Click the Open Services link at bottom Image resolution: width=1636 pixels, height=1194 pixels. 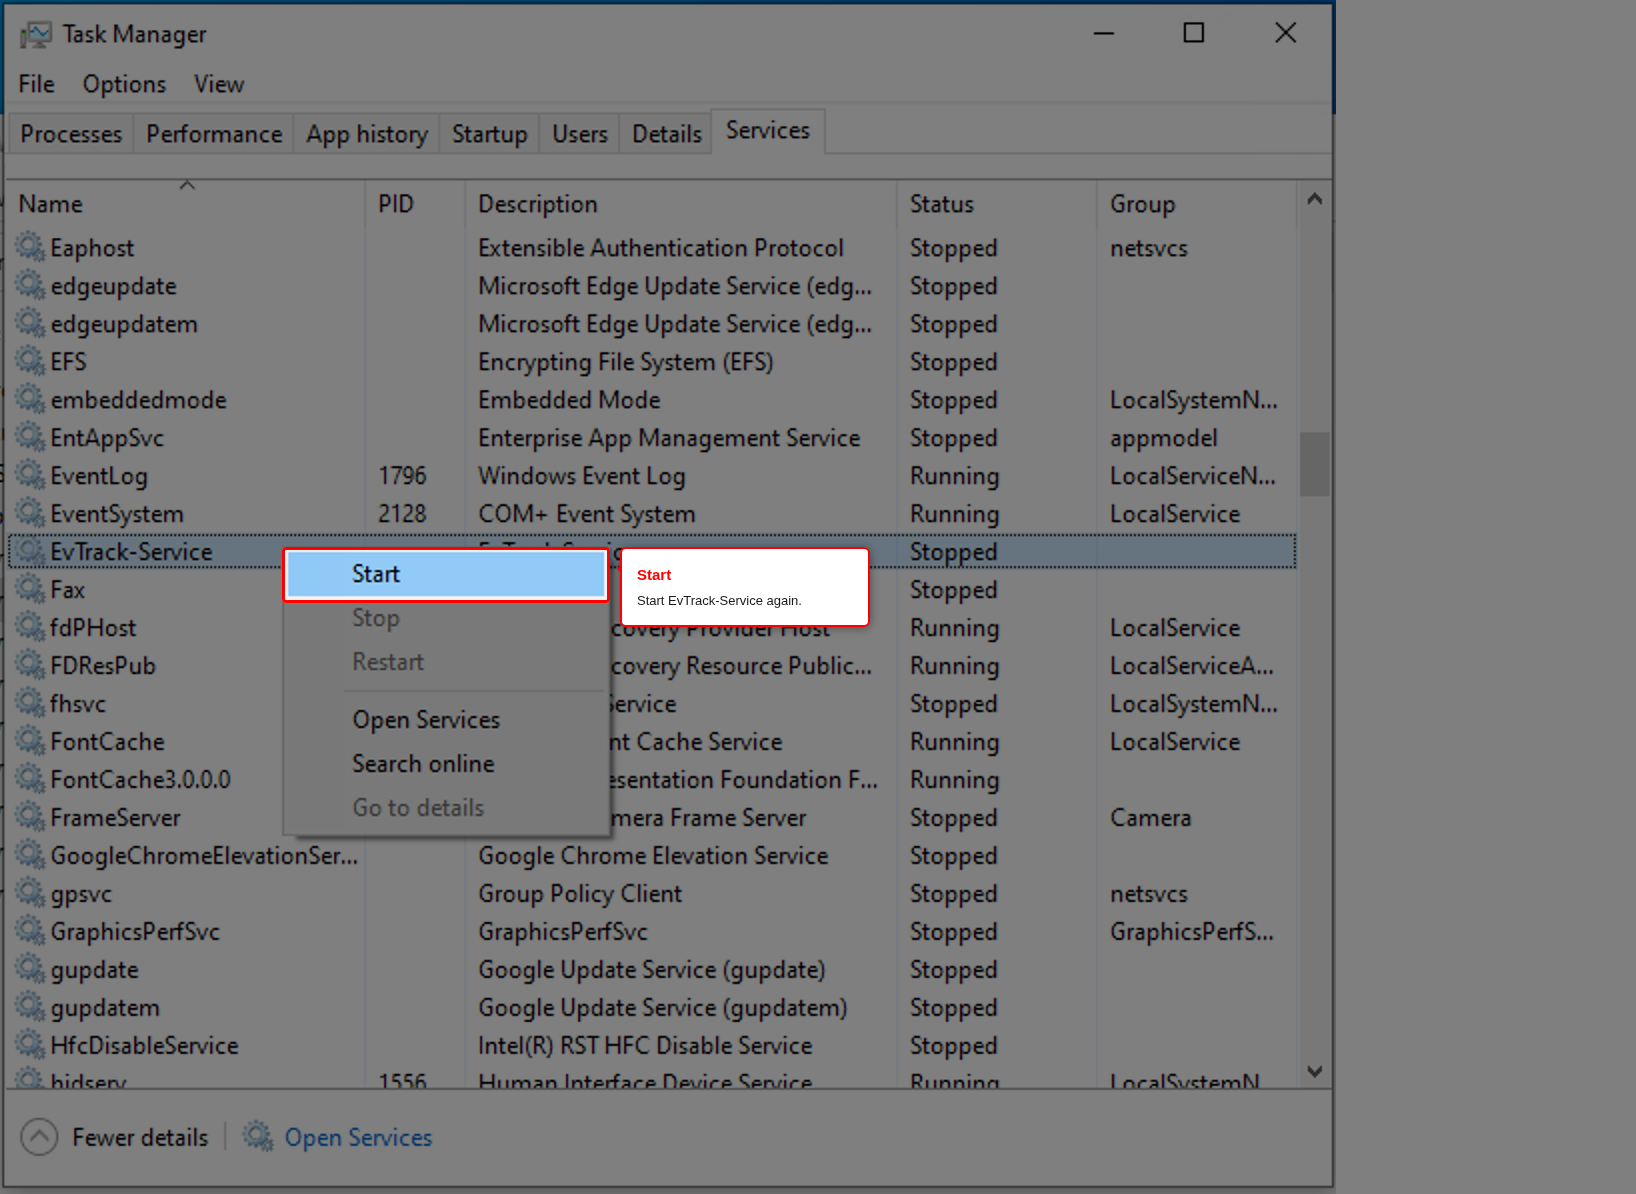(358, 1137)
